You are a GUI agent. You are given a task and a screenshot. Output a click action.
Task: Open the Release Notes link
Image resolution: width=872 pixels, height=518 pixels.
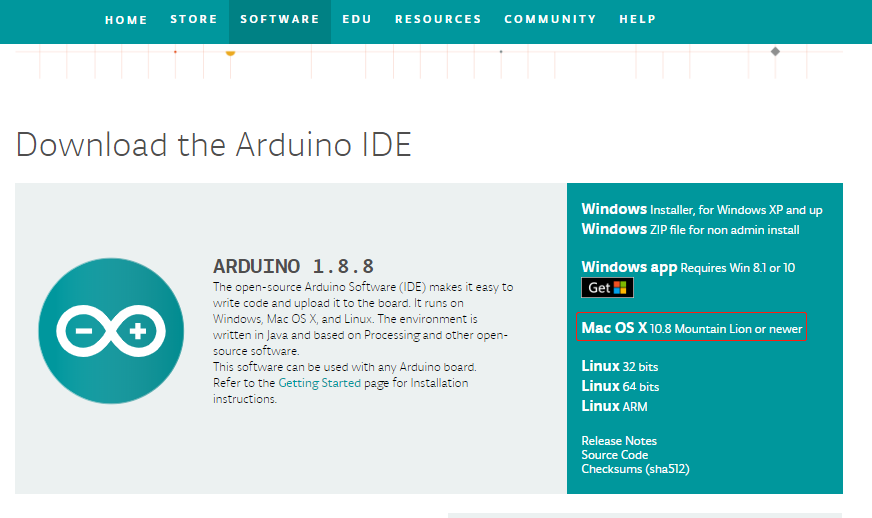pos(619,441)
